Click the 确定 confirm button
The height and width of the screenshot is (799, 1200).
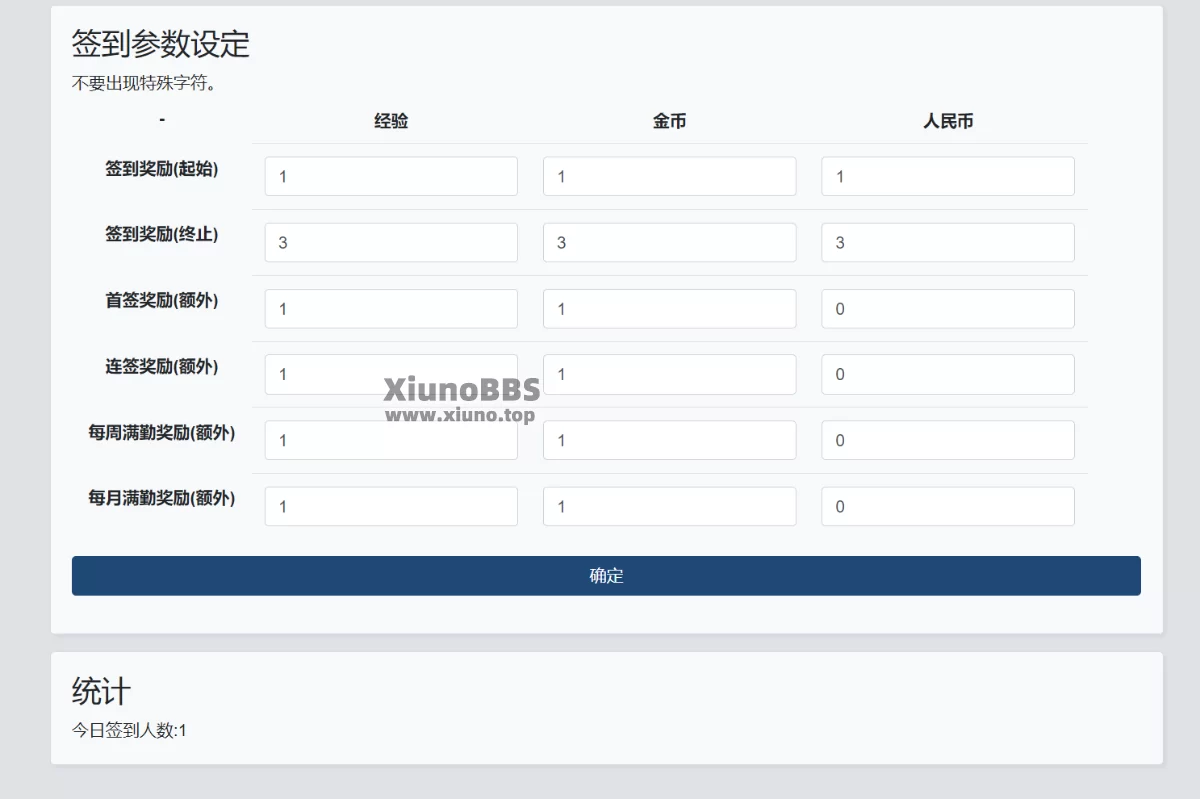point(605,575)
